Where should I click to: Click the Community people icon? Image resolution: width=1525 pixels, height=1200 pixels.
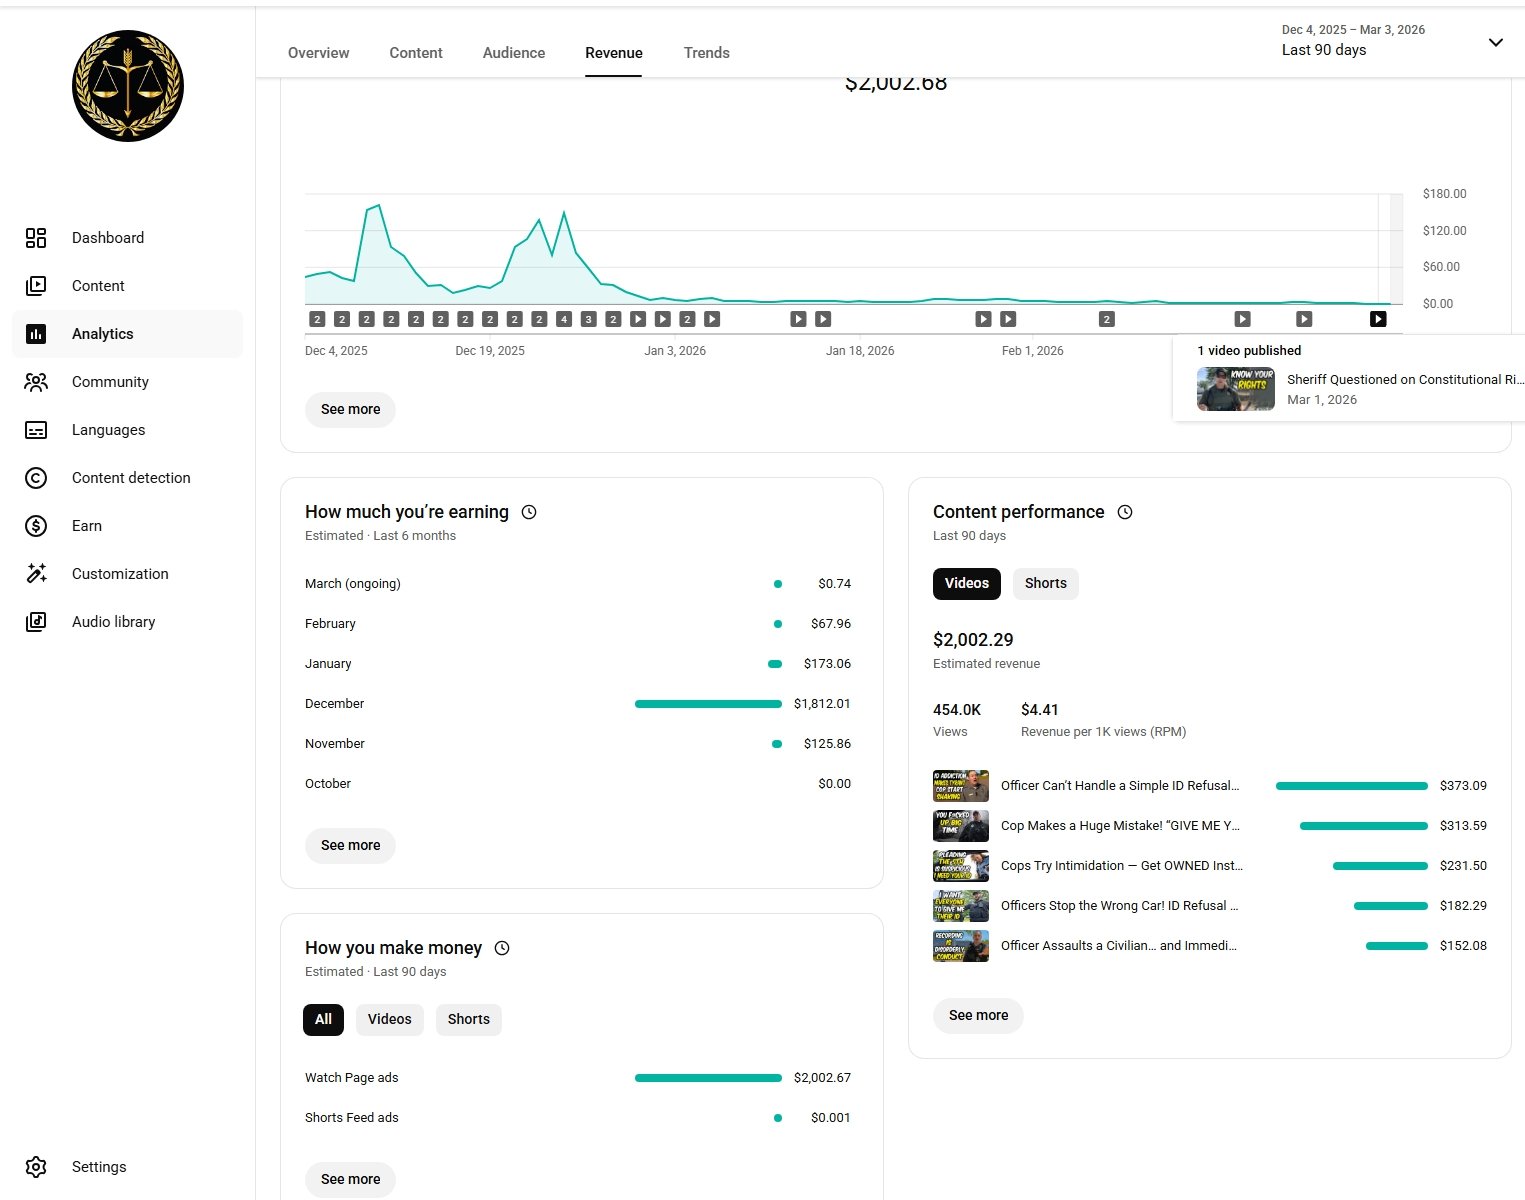36,382
